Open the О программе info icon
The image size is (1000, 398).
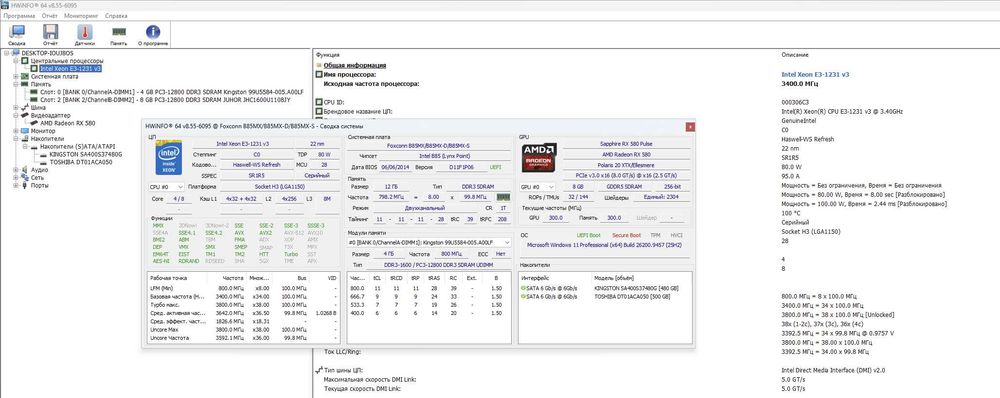[153, 31]
